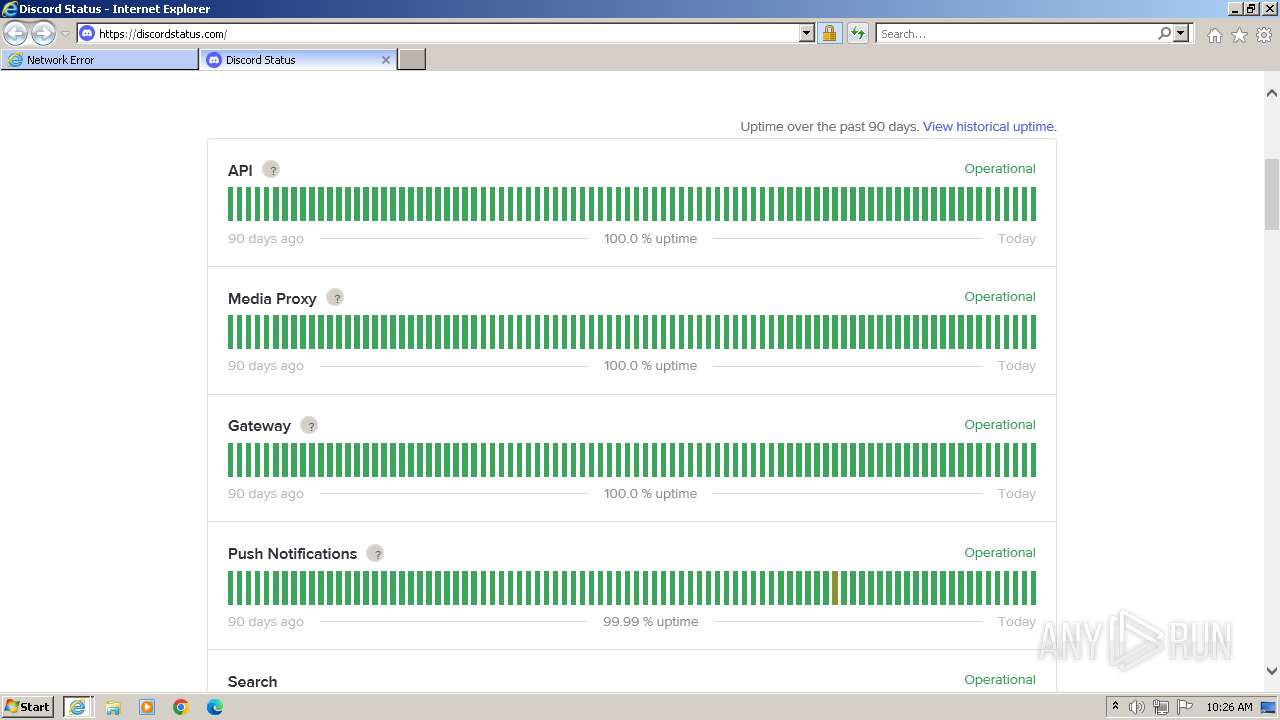Click the Start button
The height and width of the screenshot is (720, 1280).
point(28,707)
